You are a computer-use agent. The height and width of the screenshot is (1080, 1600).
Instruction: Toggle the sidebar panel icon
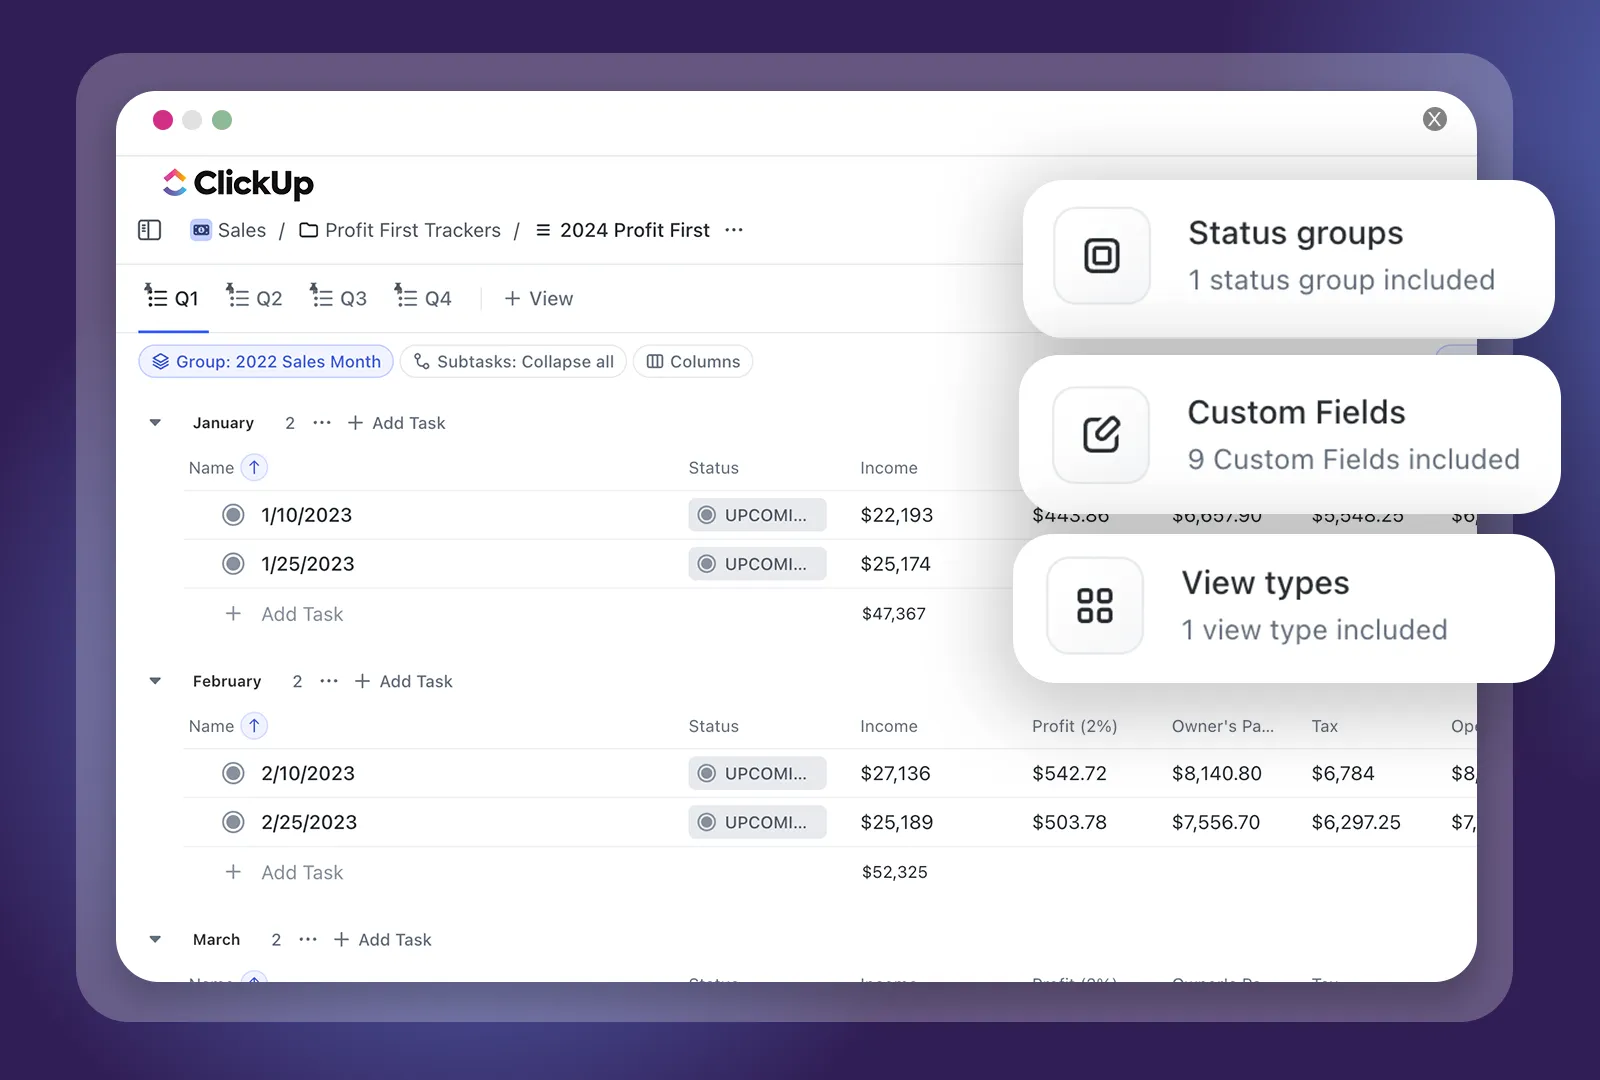pos(149,230)
